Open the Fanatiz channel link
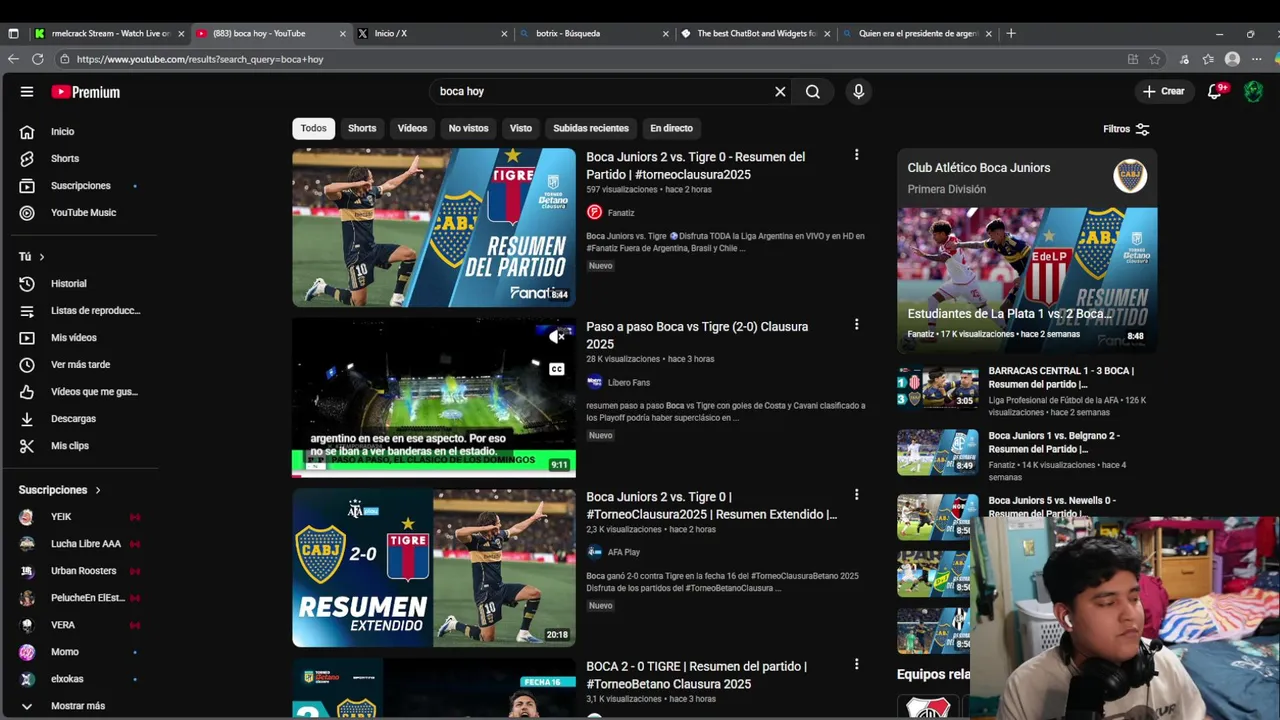1280x720 pixels. (621, 212)
